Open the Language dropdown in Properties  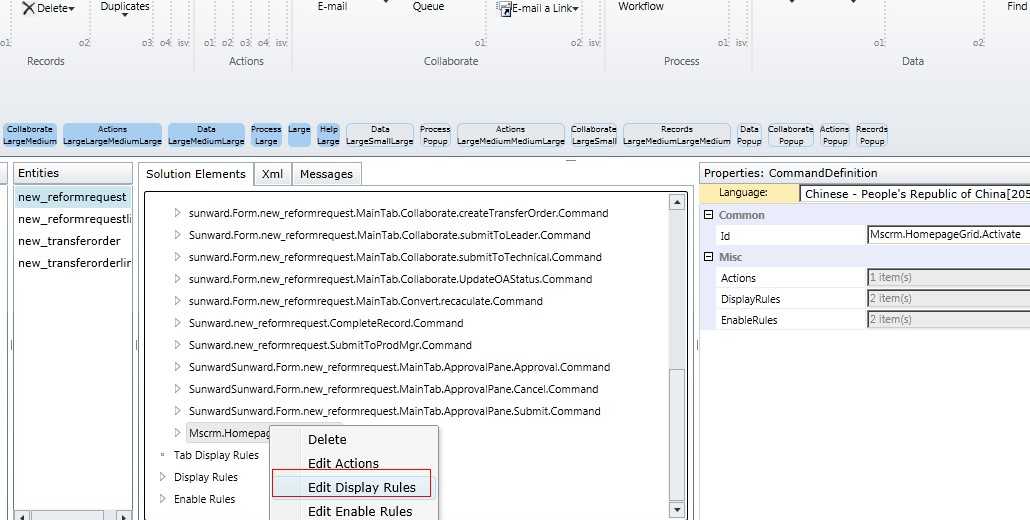pyautogui.click(x=915, y=194)
